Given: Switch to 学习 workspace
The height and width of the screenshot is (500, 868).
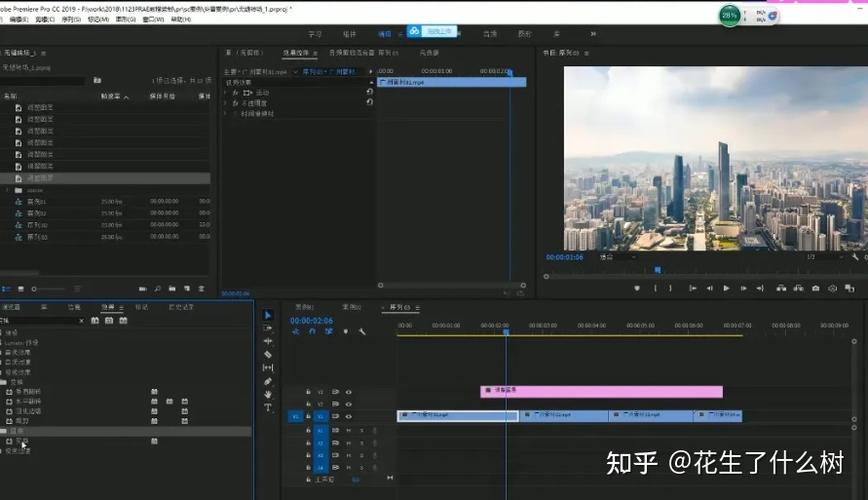Looking at the screenshot, I should click(x=315, y=34).
